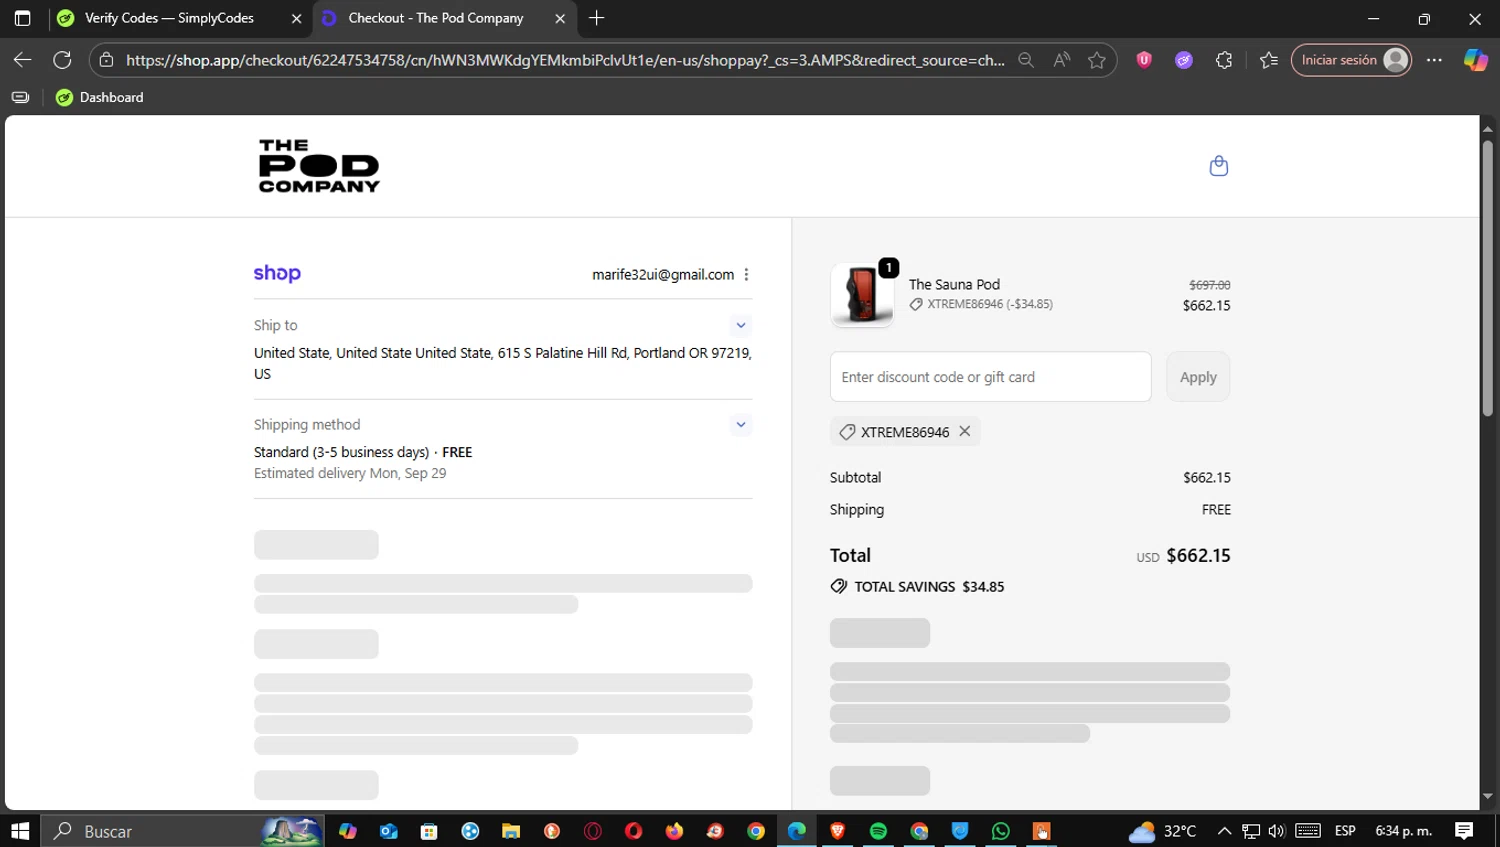Open the clock showing 6:34 p. m.
This screenshot has height=847, width=1500.
click(1403, 831)
